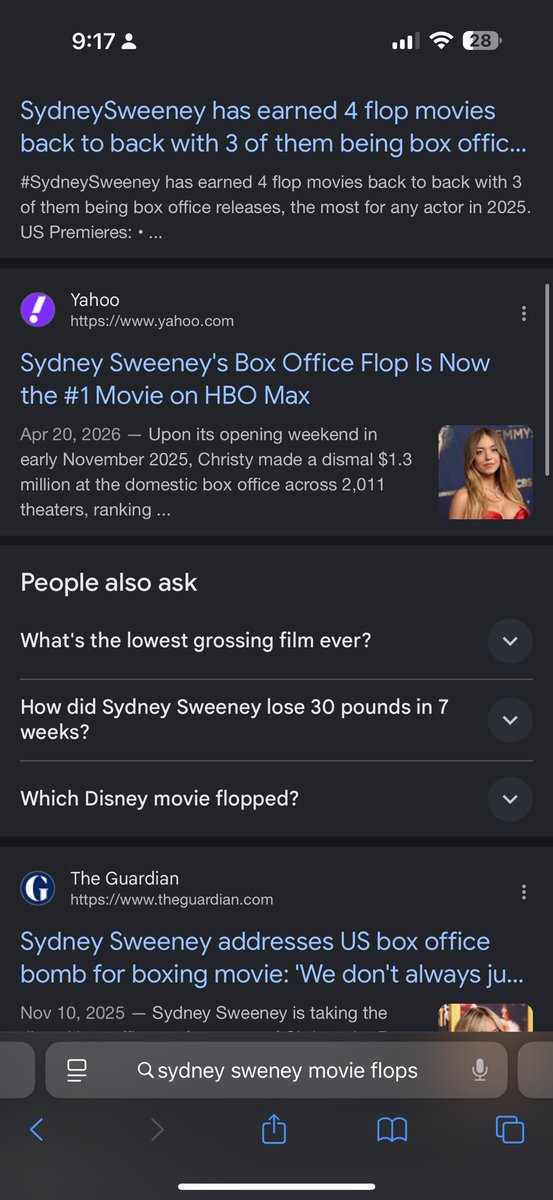Tap the forward arrow in Safari toolbar

coord(156,1130)
